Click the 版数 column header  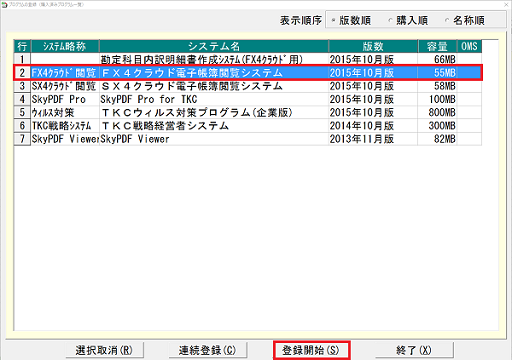pos(373,46)
